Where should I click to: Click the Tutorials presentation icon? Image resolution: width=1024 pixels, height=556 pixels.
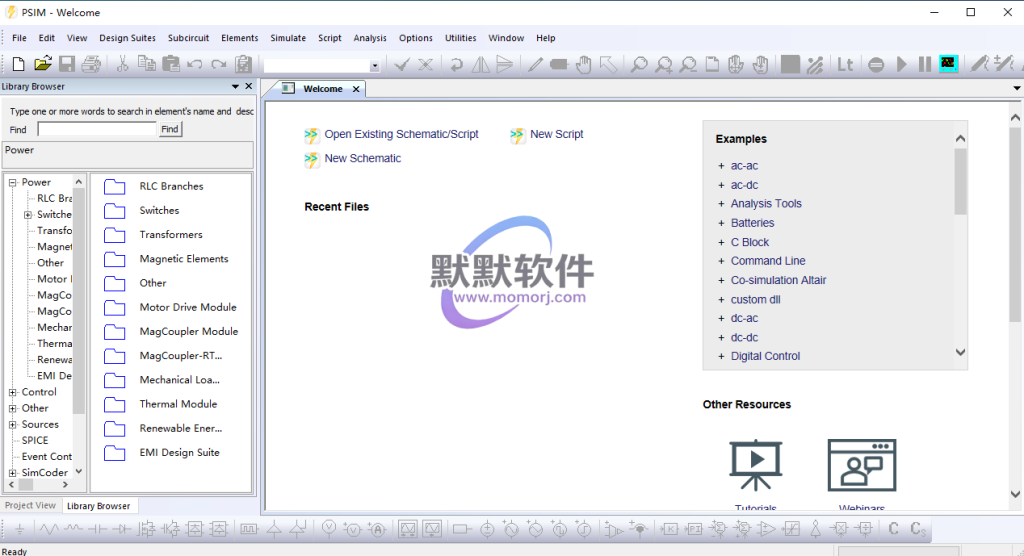756,465
